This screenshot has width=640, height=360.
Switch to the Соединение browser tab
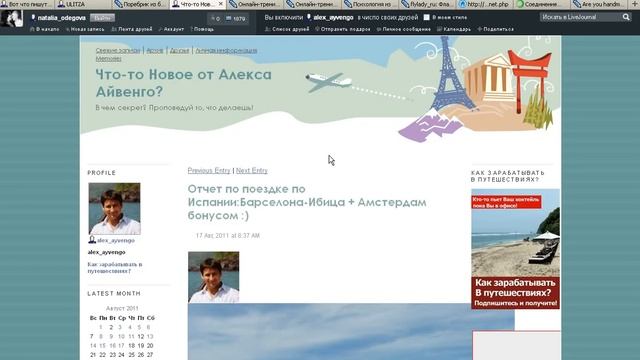tap(541, 4)
